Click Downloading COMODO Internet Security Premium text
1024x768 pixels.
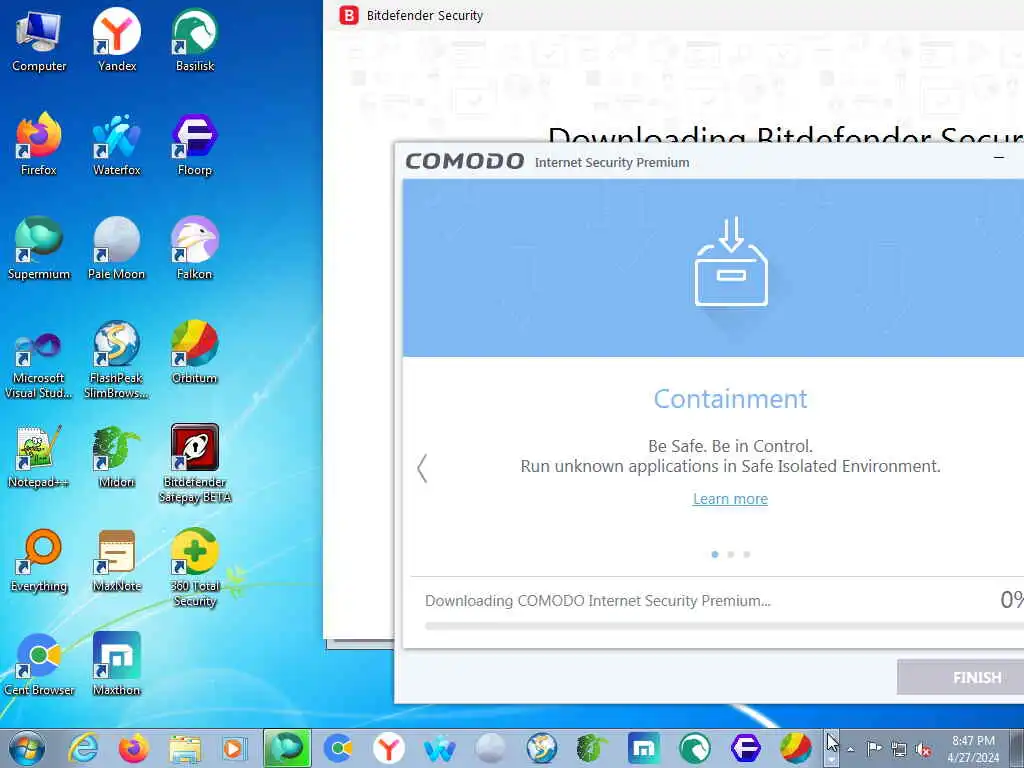point(598,601)
